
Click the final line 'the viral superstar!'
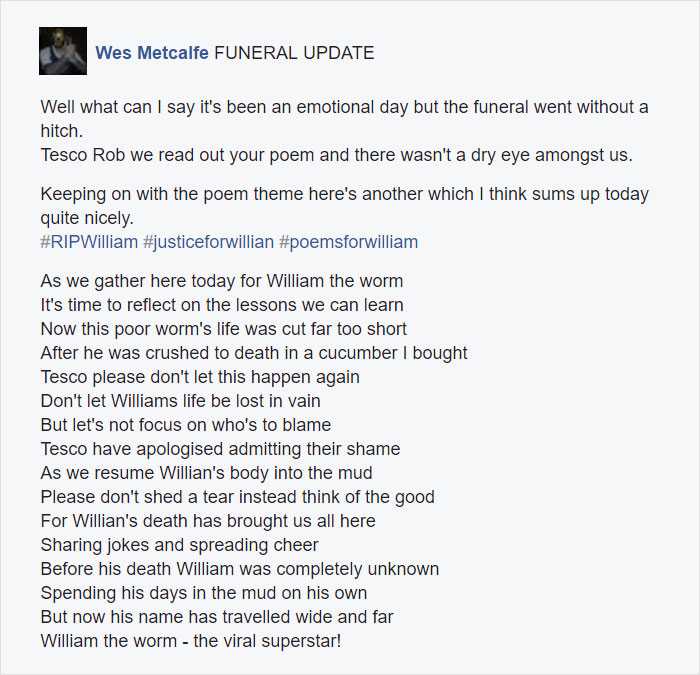[191, 641]
